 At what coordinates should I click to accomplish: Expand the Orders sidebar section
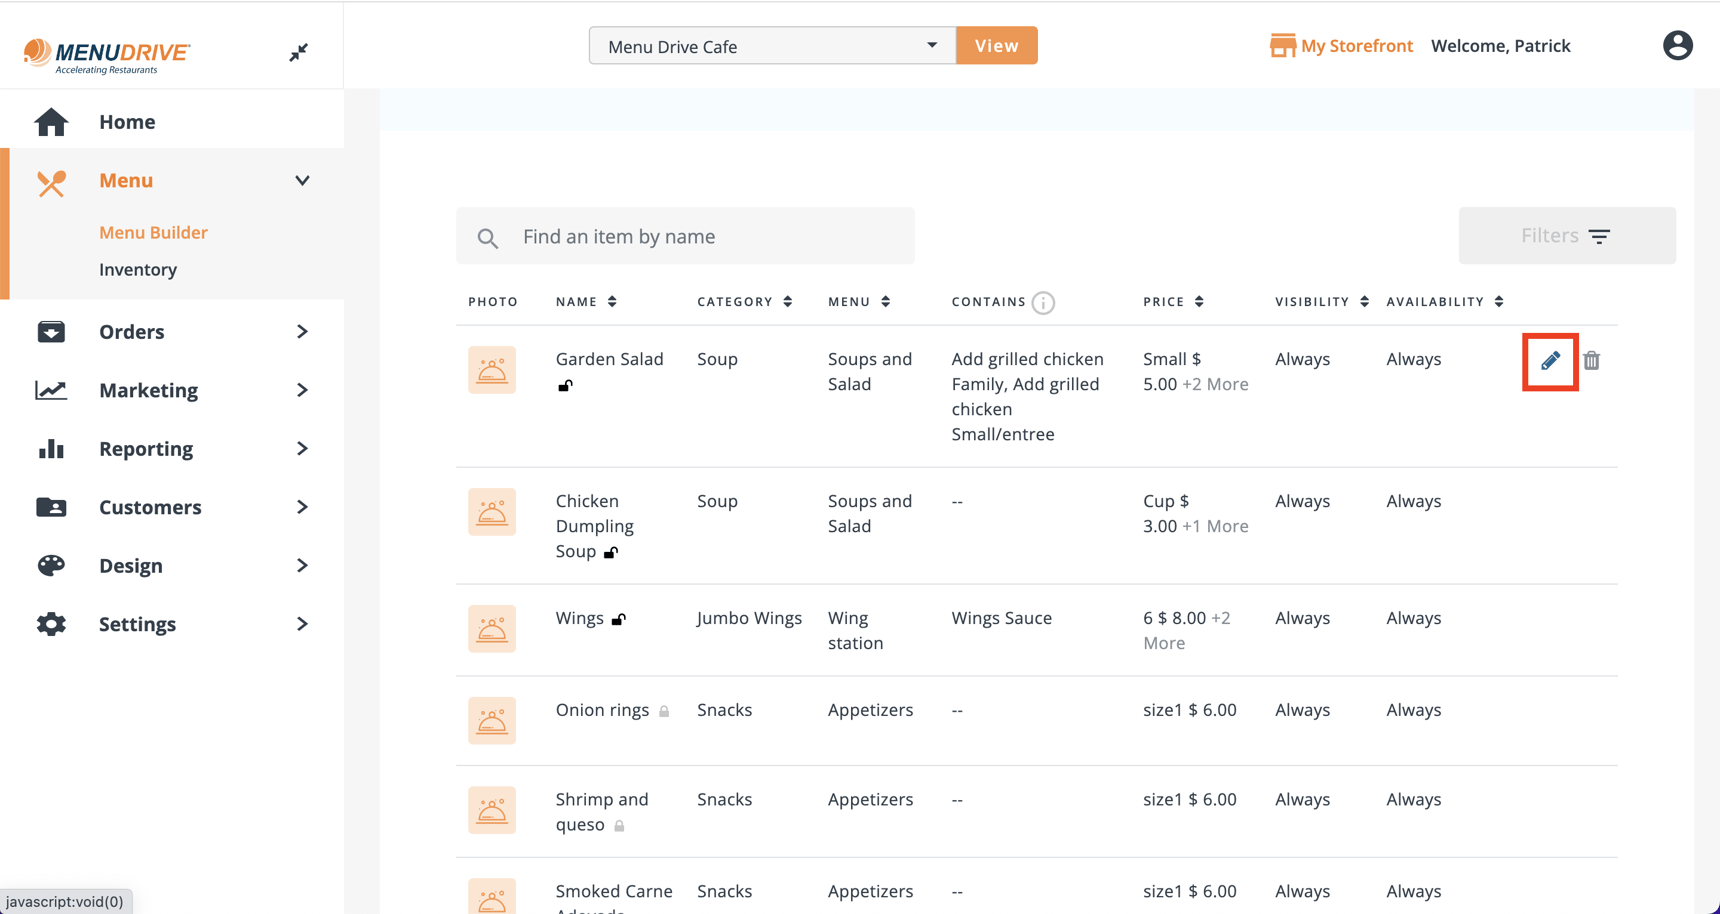tap(302, 332)
